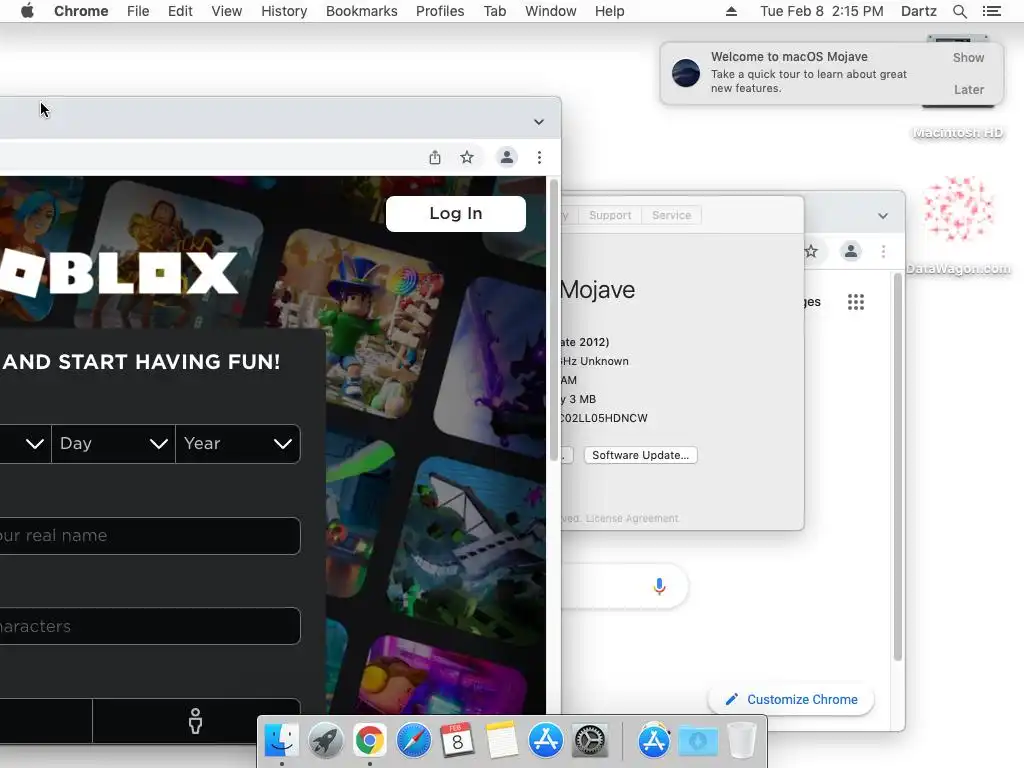Image resolution: width=1024 pixels, height=768 pixels.
Task: Open License Agreement link in About This Mac
Action: click(x=632, y=519)
